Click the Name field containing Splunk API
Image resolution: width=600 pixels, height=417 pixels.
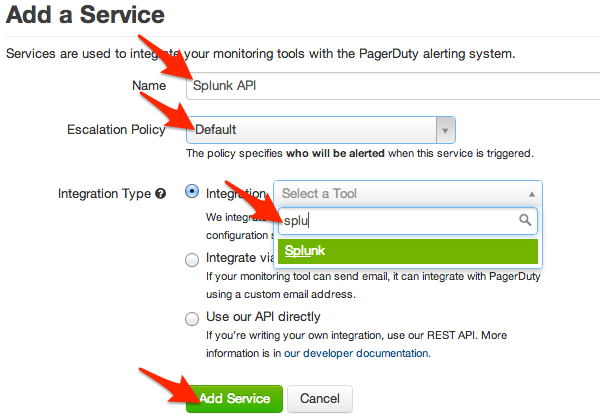click(390, 85)
